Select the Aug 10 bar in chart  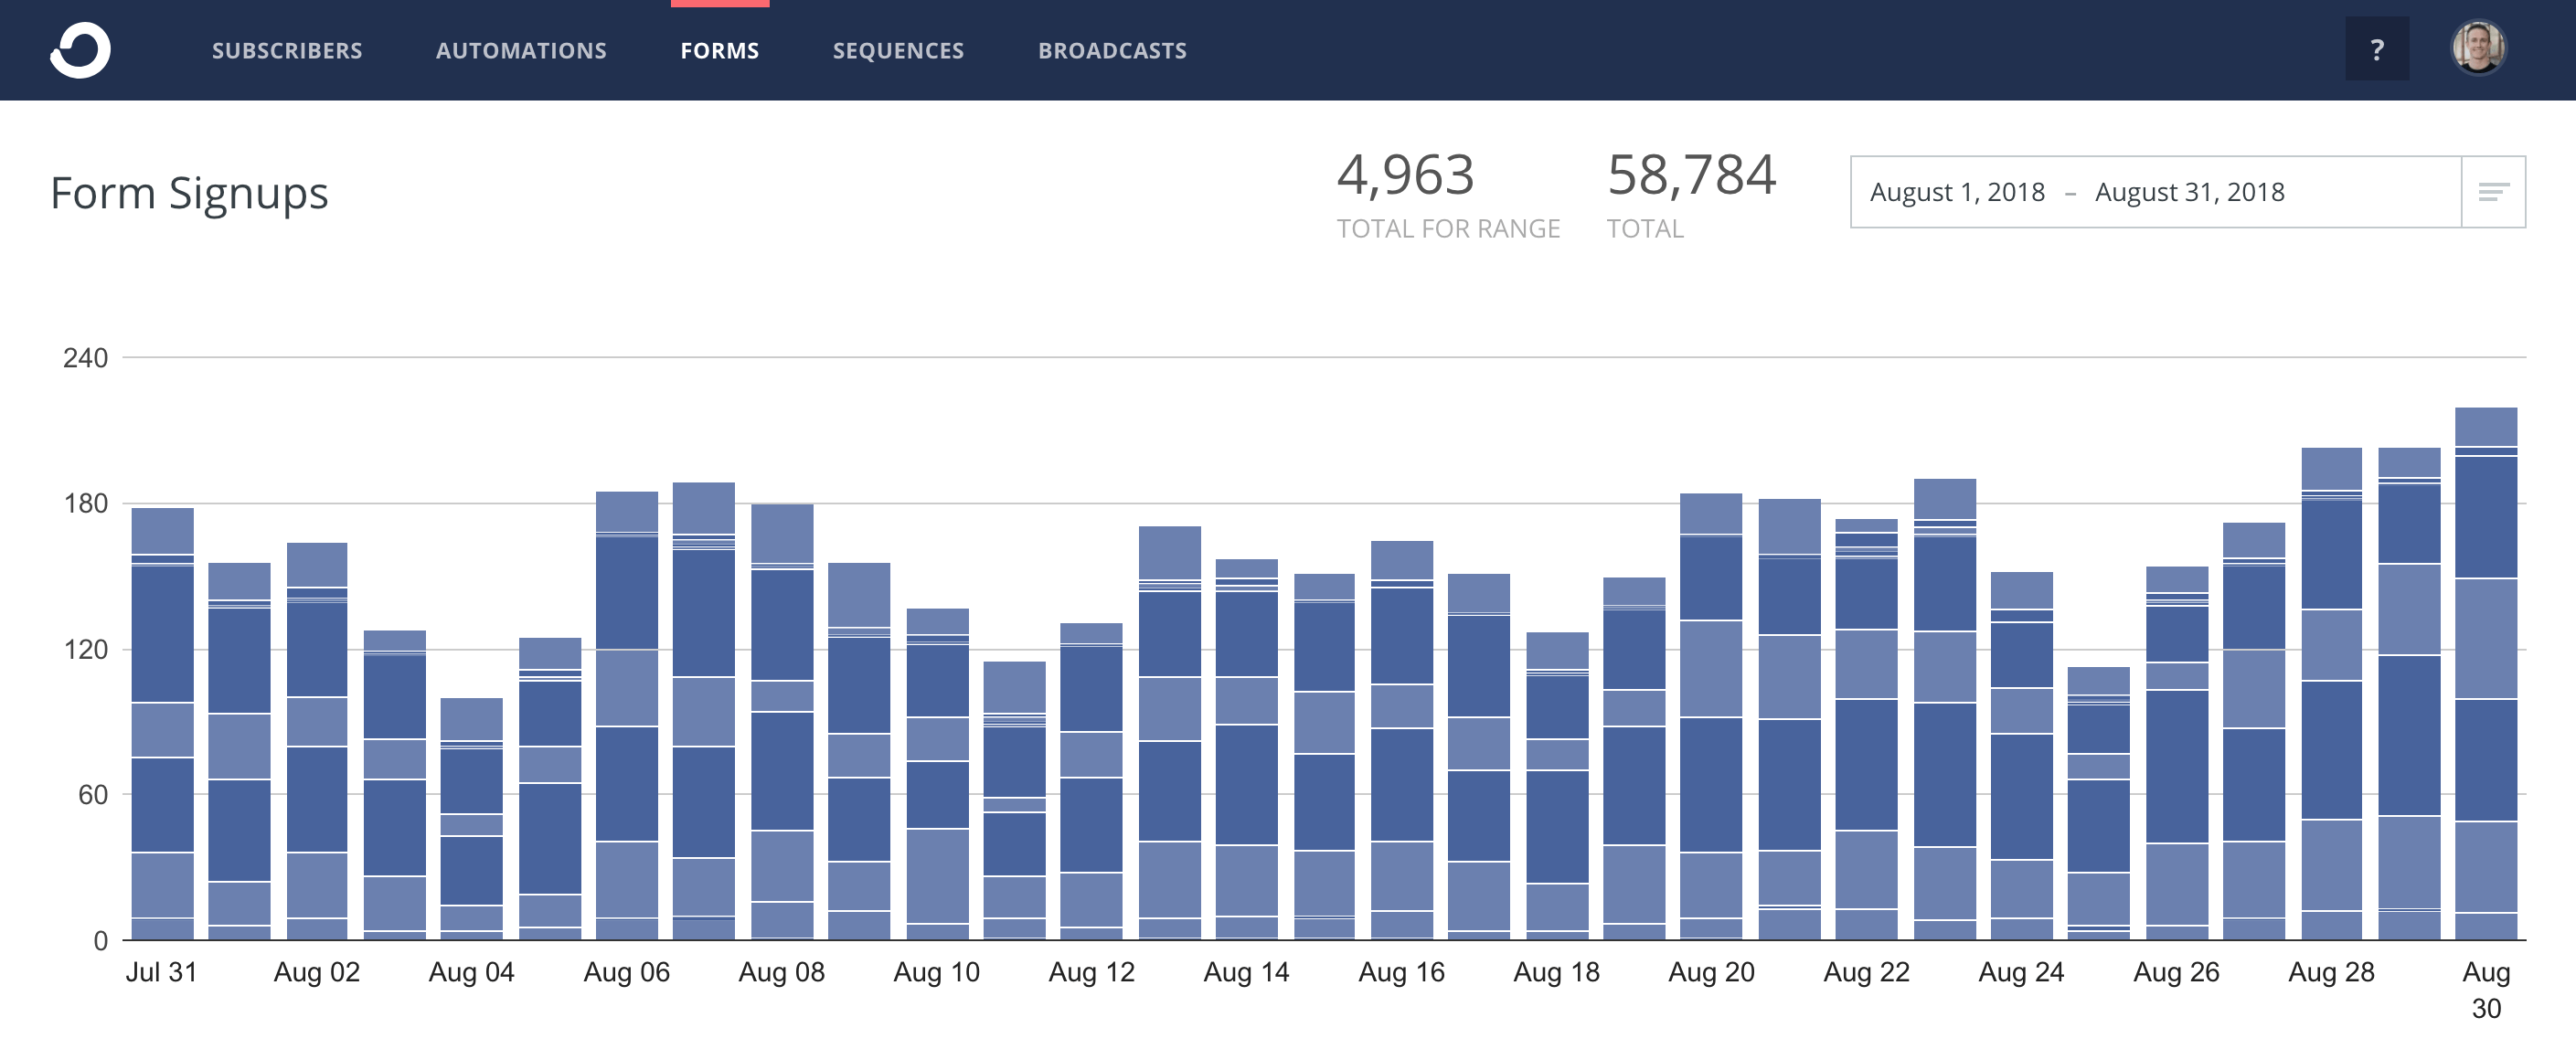point(937,774)
